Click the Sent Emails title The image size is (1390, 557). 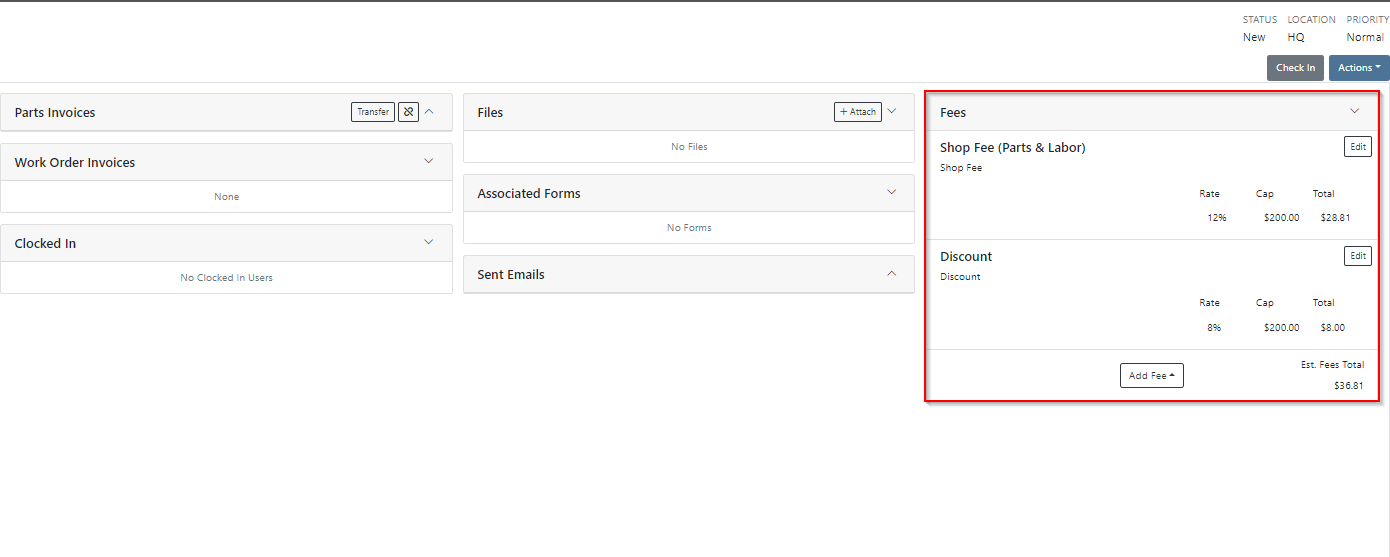511,274
